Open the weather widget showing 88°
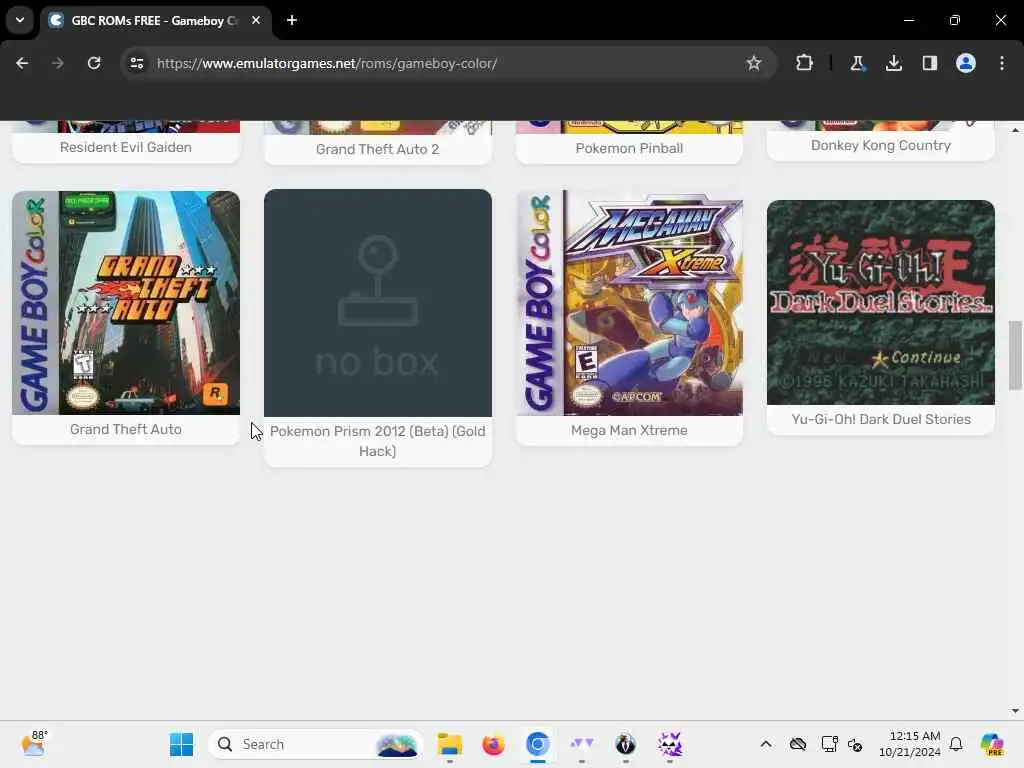The height and width of the screenshot is (768, 1024). 34,744
